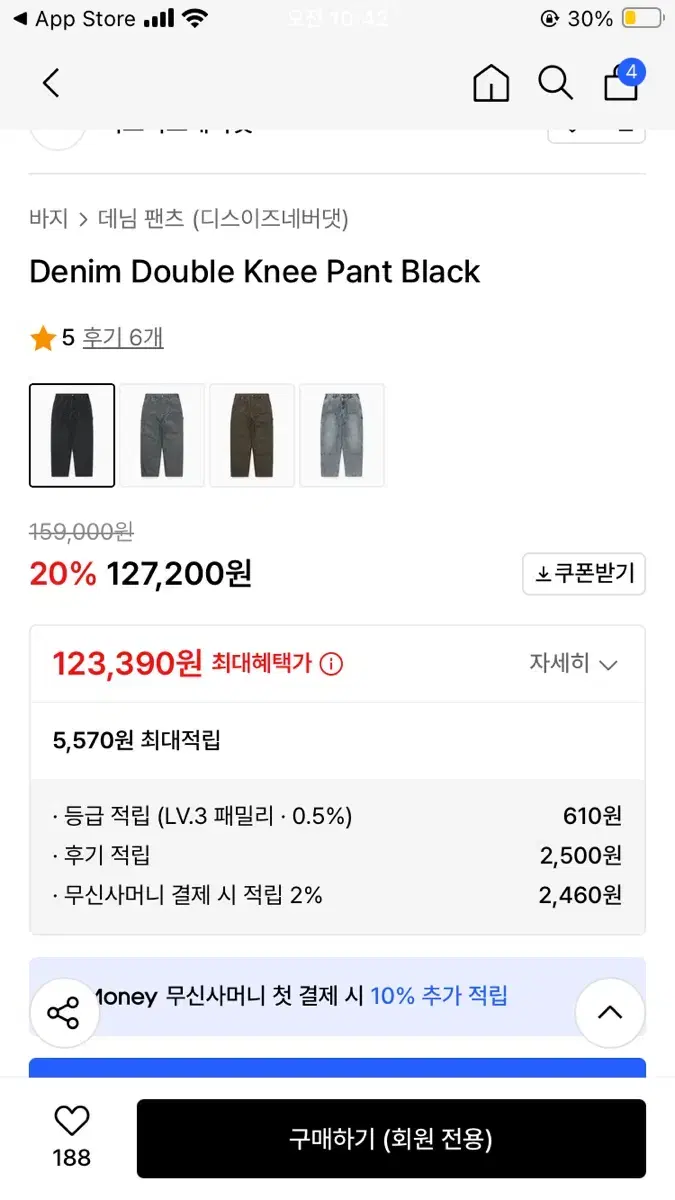Screen dimensions: 675x1200
Task: Tap the yellow star rating icon
Action: pos(42,339)
